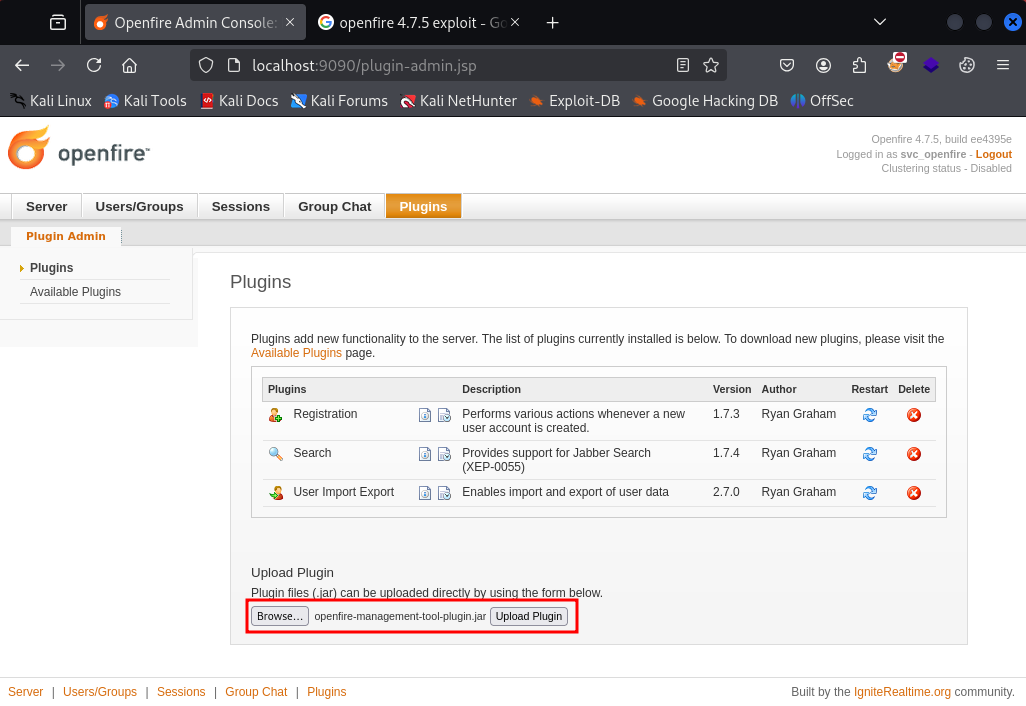Open the footer Plugins link
Viewport: 1026px width, 706px height.
[327, 692]
